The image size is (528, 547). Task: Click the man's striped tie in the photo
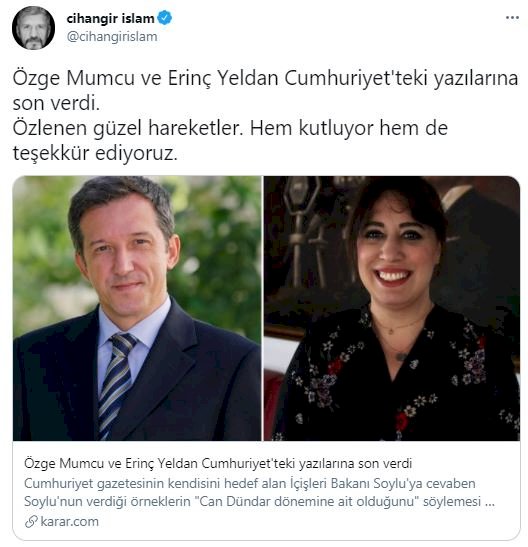pos(117,385)
